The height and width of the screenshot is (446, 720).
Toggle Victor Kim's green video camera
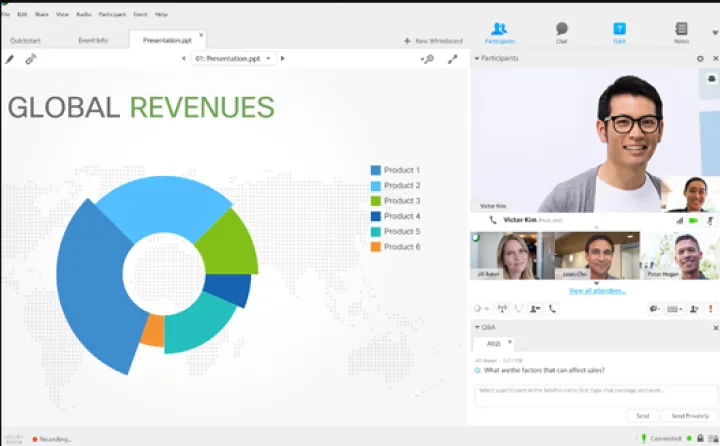(x=693, y=220)
